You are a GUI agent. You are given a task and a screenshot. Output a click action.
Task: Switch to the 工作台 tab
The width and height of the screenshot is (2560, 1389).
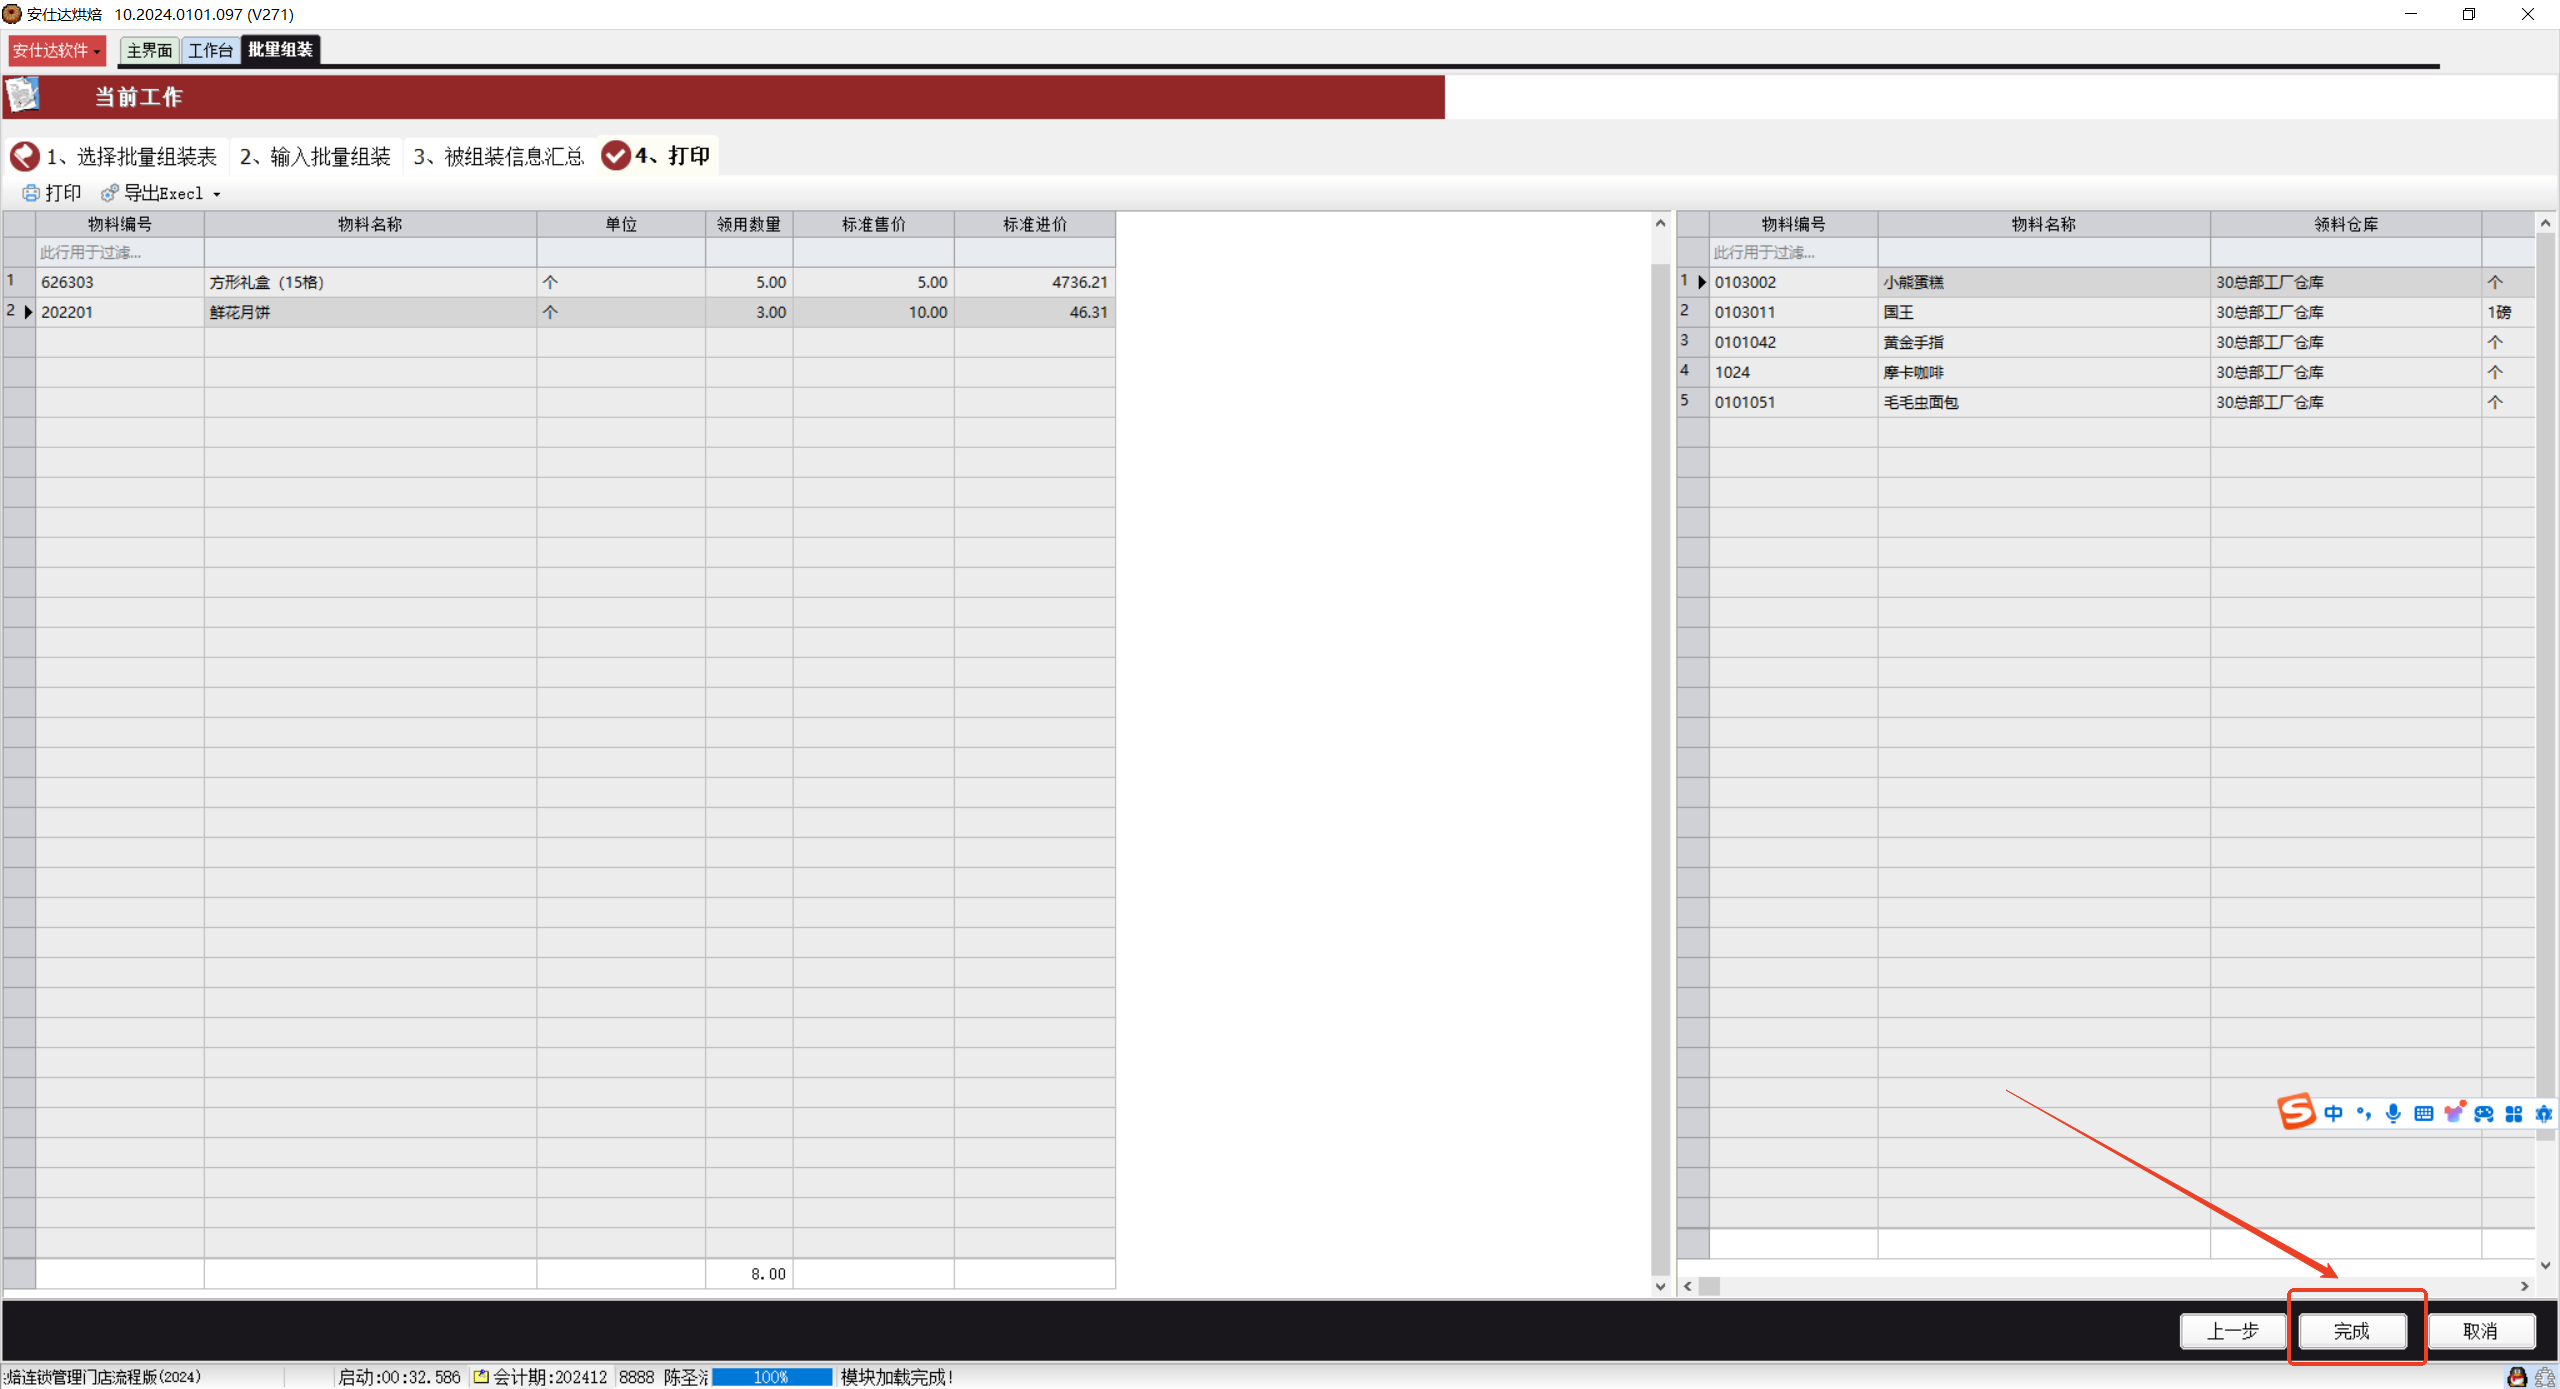point(210,50)
